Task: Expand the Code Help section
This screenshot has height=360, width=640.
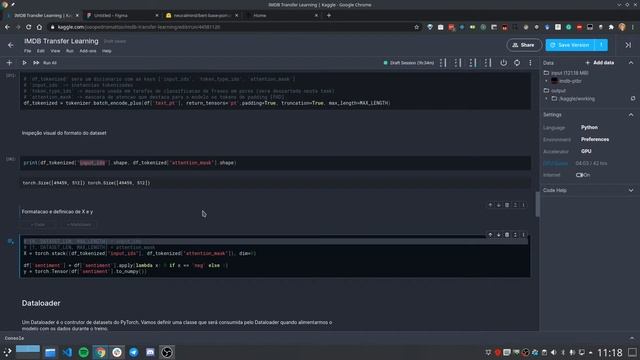Action: click(x=631, y=190)
